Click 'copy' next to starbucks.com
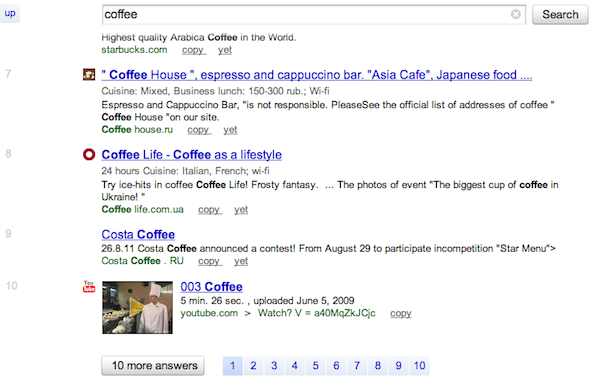The height and width of the screenshot is (384, 600). (194, 50)
